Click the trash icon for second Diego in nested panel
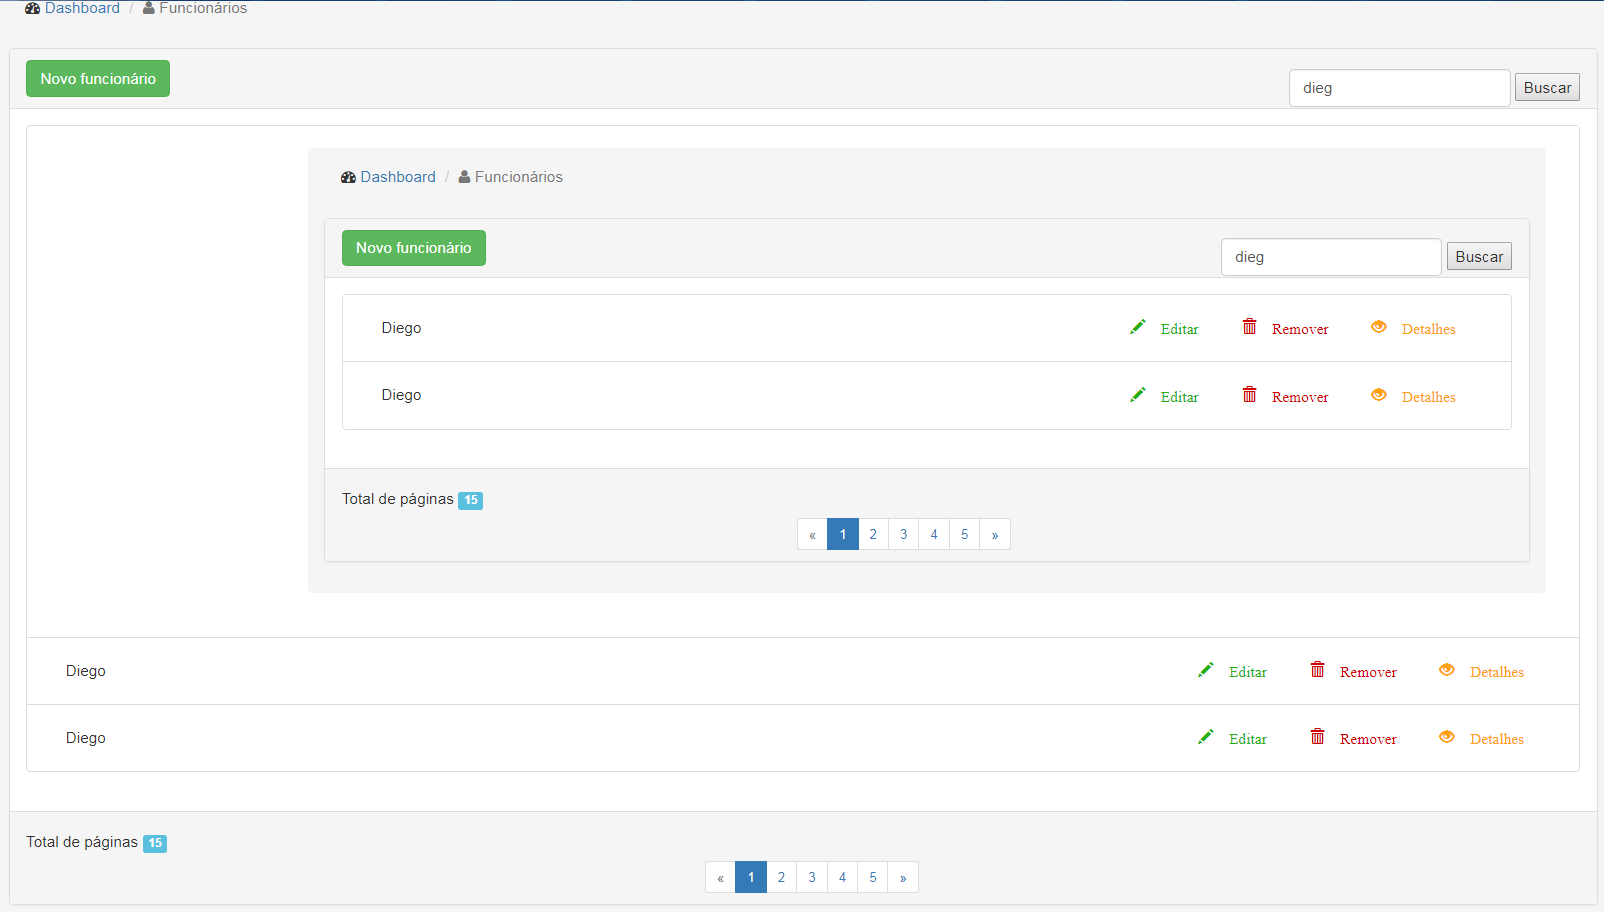Screen dimensions: 1604x912 tap(1250, 394)
